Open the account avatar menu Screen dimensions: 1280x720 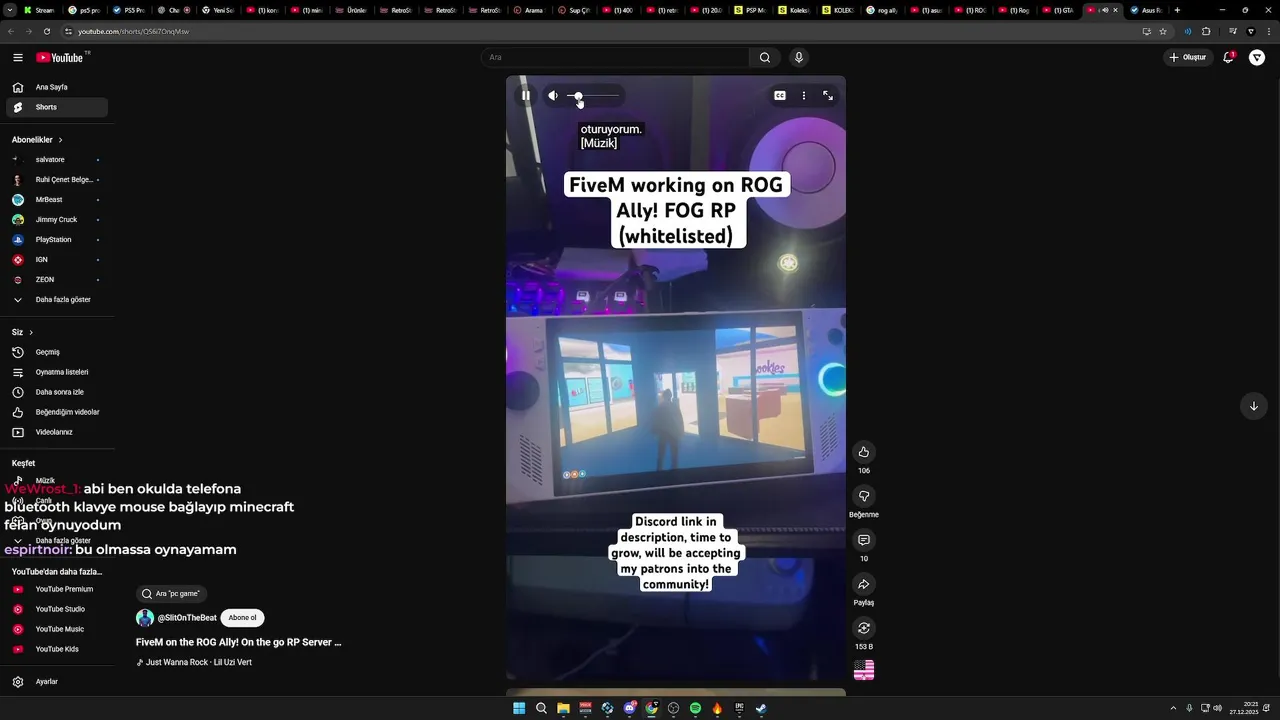(x=1257, y=58)
